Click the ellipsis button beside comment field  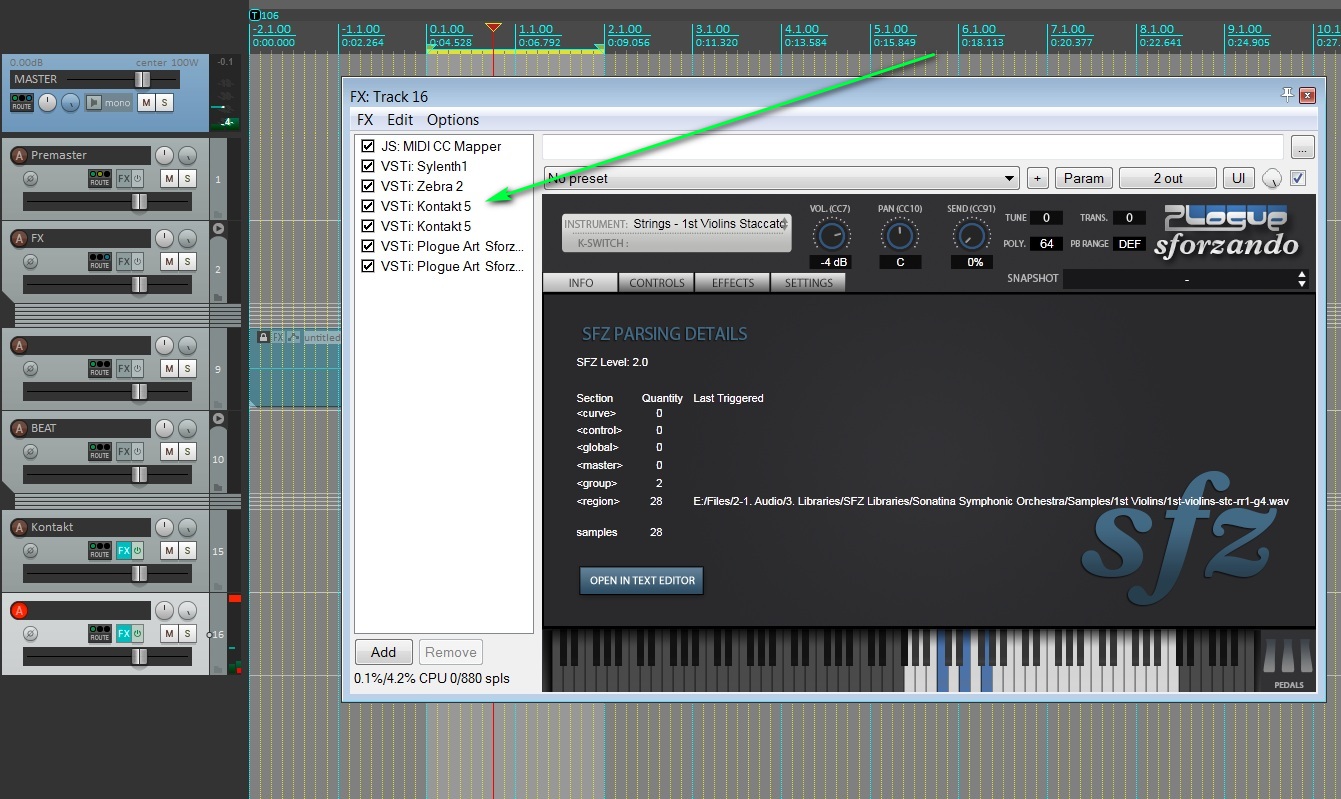coord(1302,147)
